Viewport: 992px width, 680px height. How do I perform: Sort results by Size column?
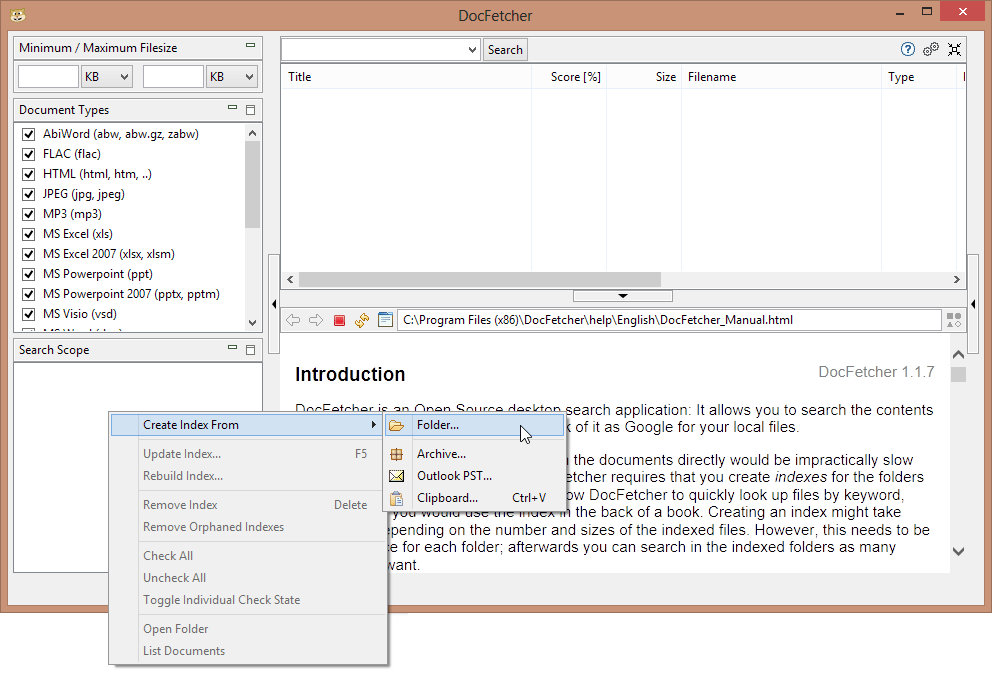[644, 77]
